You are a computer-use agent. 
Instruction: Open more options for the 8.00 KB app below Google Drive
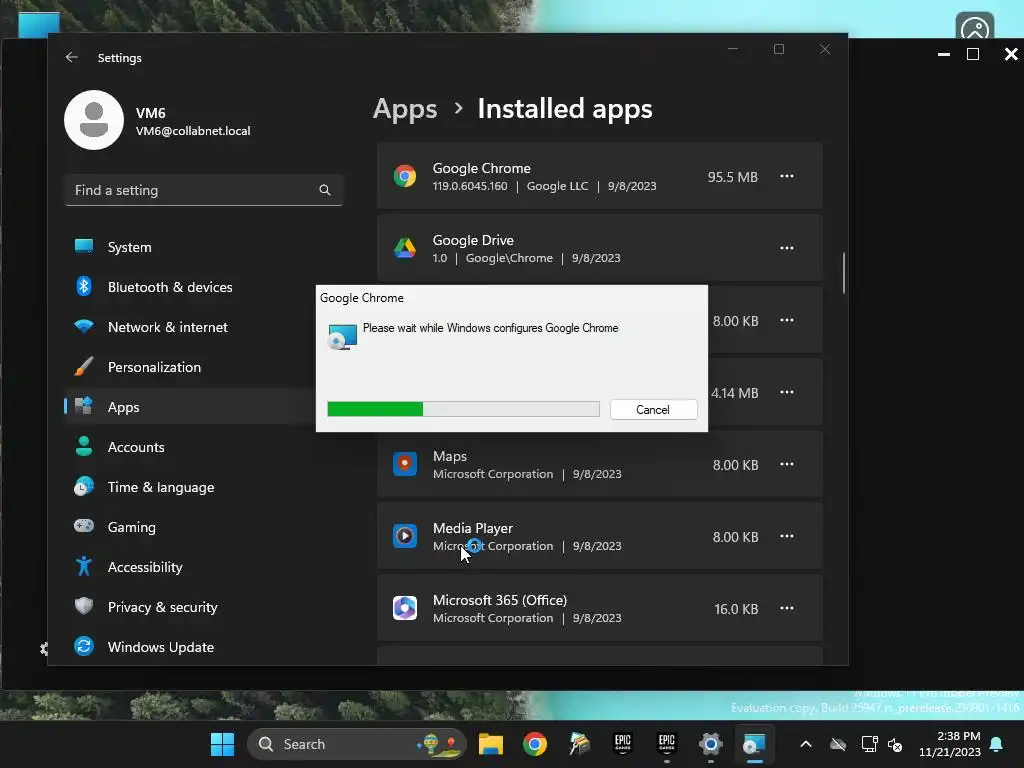[787, 320]
